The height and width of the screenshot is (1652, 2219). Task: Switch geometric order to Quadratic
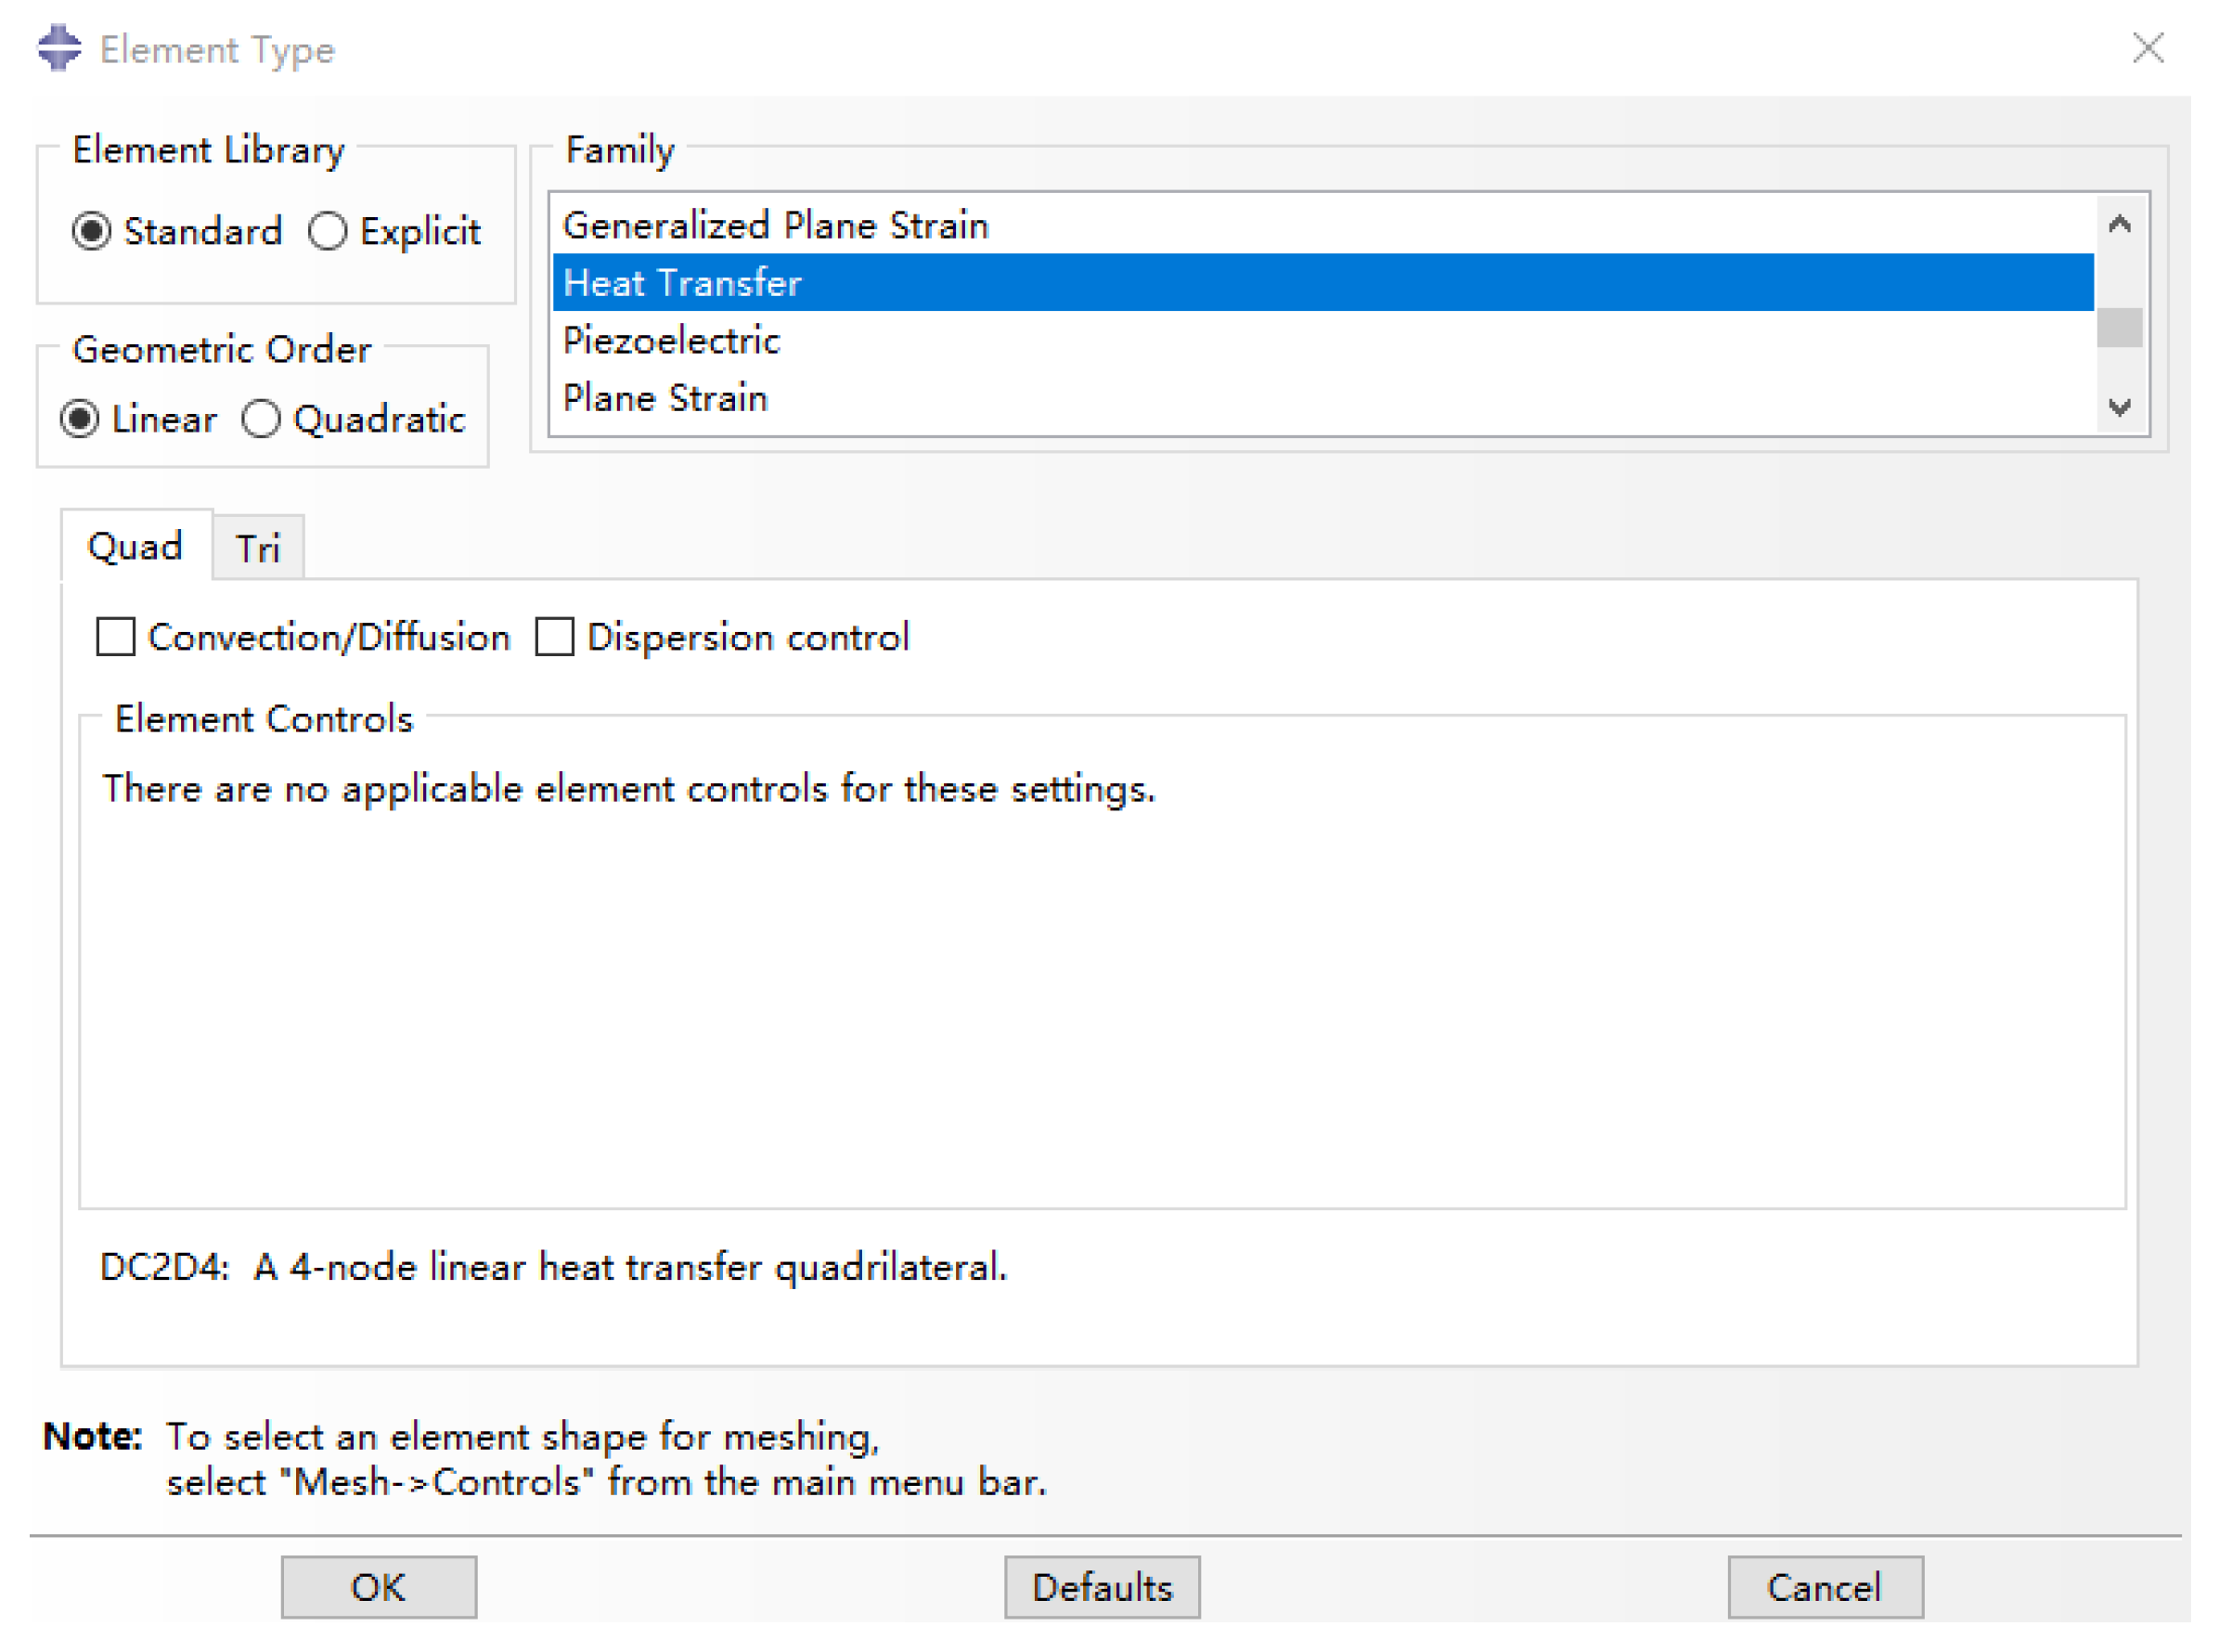point(261,418)
